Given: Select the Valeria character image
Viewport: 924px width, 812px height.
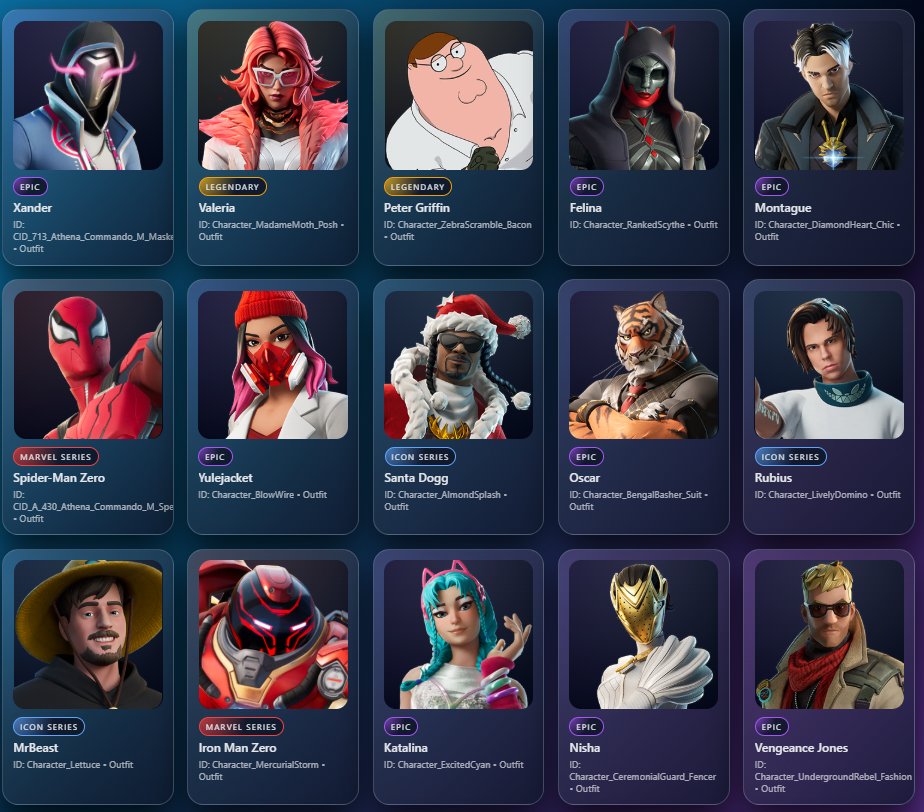Looking at the screenshot, I should click(273, 95).
